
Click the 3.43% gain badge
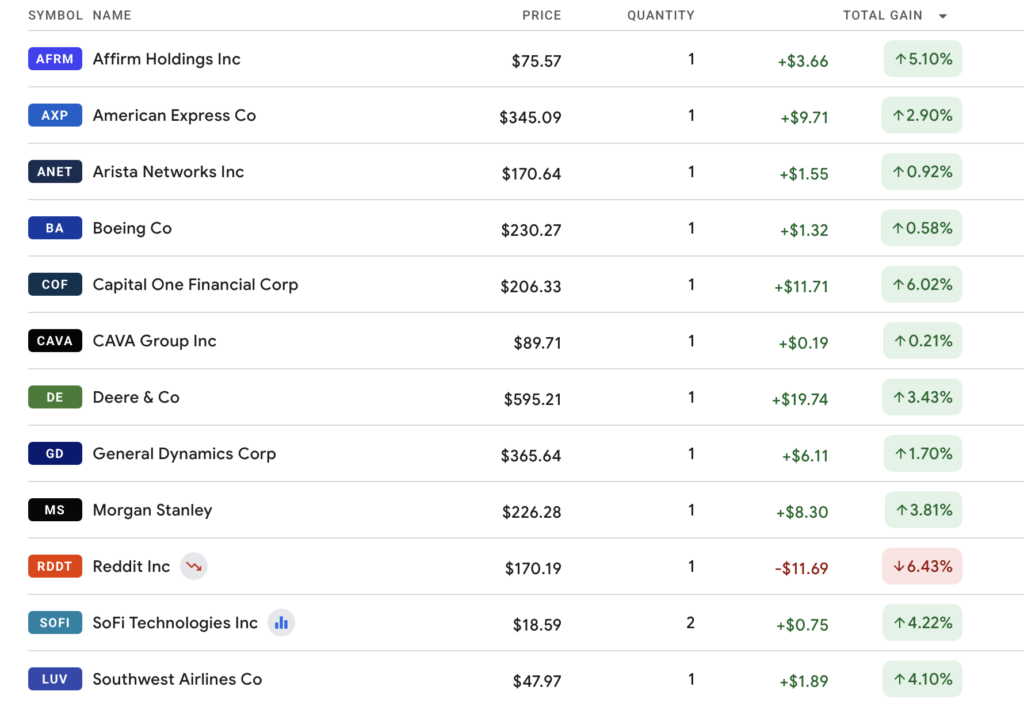922,397
